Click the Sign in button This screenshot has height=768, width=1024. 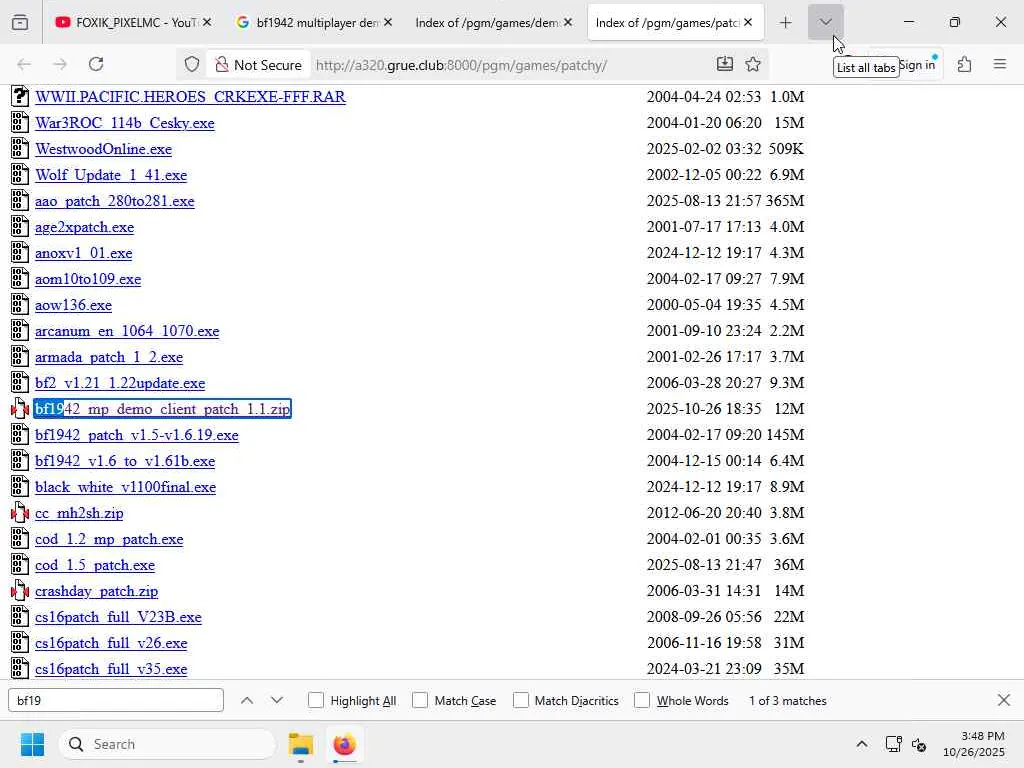pyautogui.click(x=918, y=65)
